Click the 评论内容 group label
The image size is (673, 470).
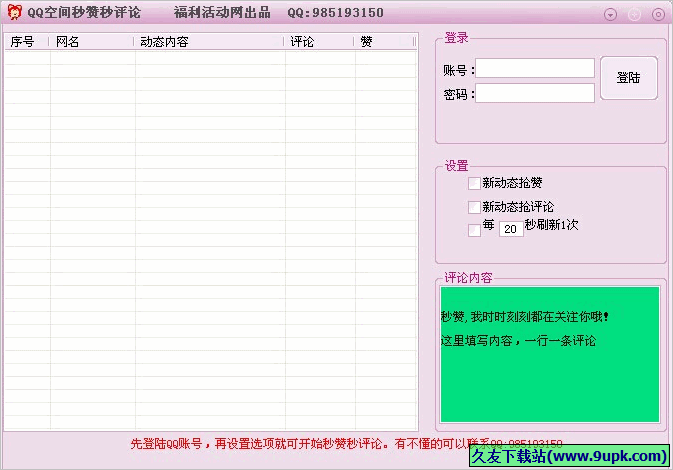coord(468,278)
